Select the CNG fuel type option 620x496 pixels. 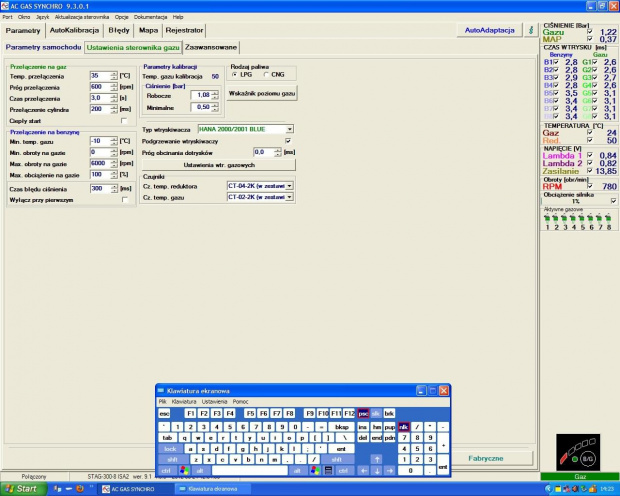point(266,75)
